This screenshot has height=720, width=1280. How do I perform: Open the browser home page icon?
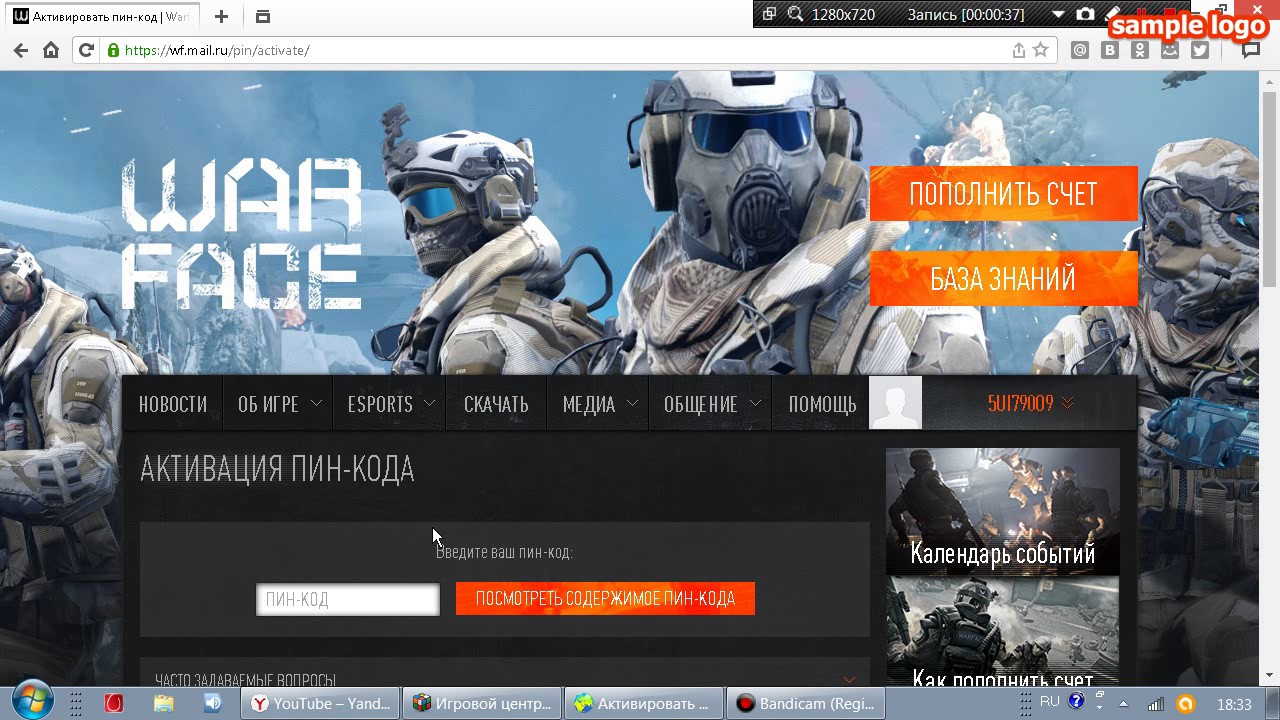click(x=51, y=50)
